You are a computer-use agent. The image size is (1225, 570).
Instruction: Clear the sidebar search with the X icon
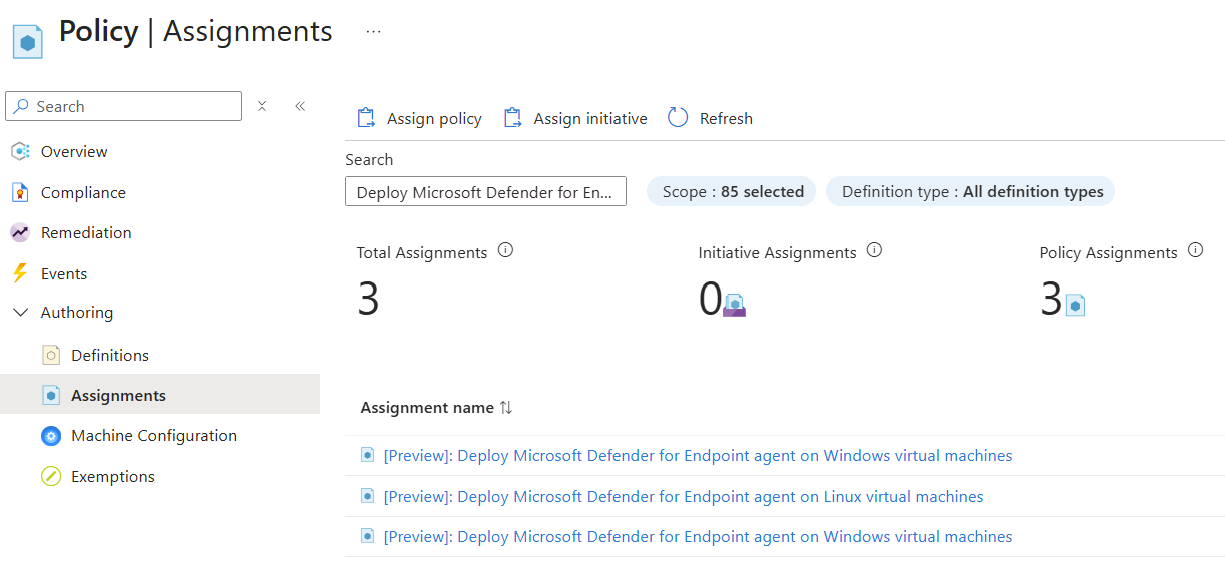[x=262, y=106]
